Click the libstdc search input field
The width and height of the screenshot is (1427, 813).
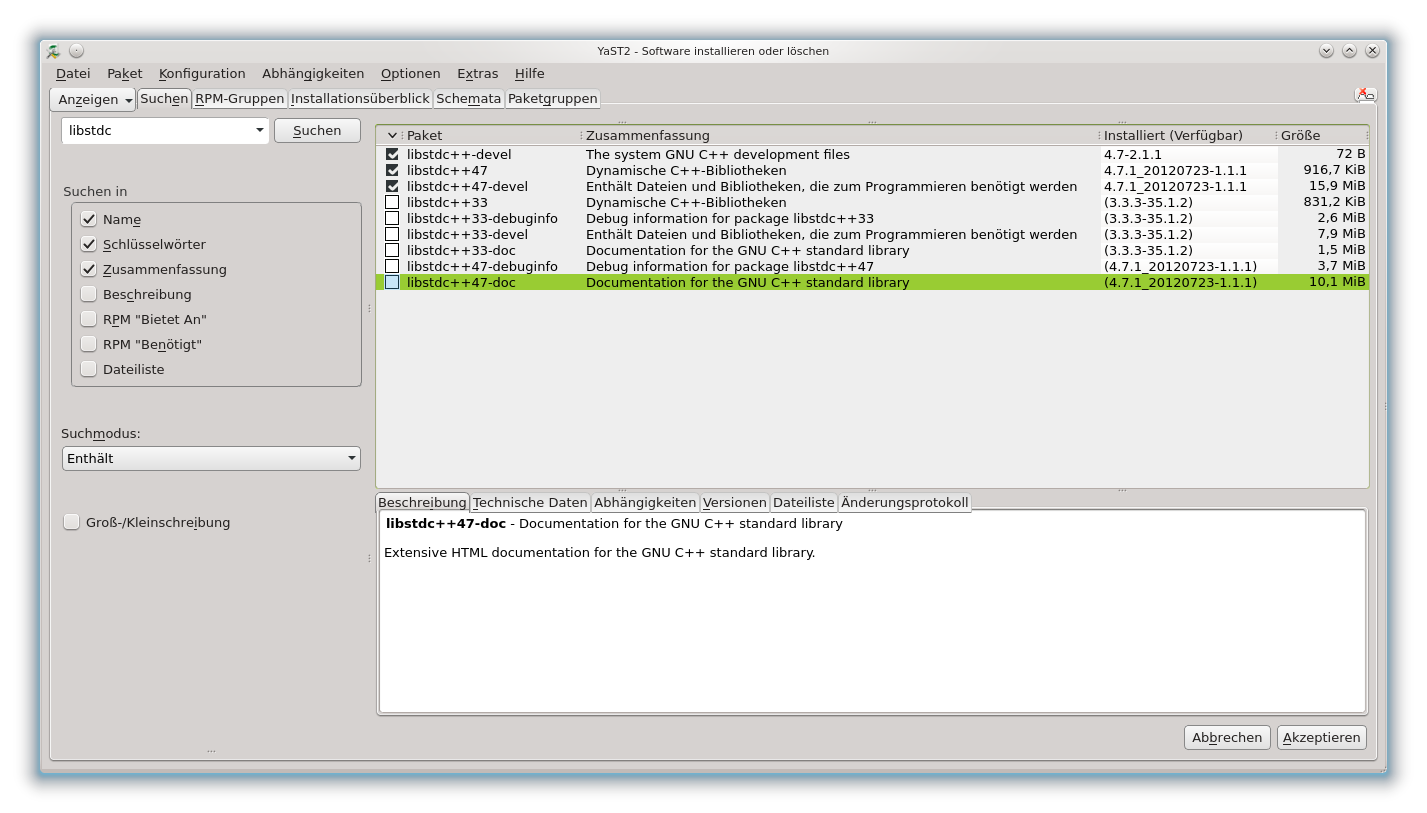158,130
